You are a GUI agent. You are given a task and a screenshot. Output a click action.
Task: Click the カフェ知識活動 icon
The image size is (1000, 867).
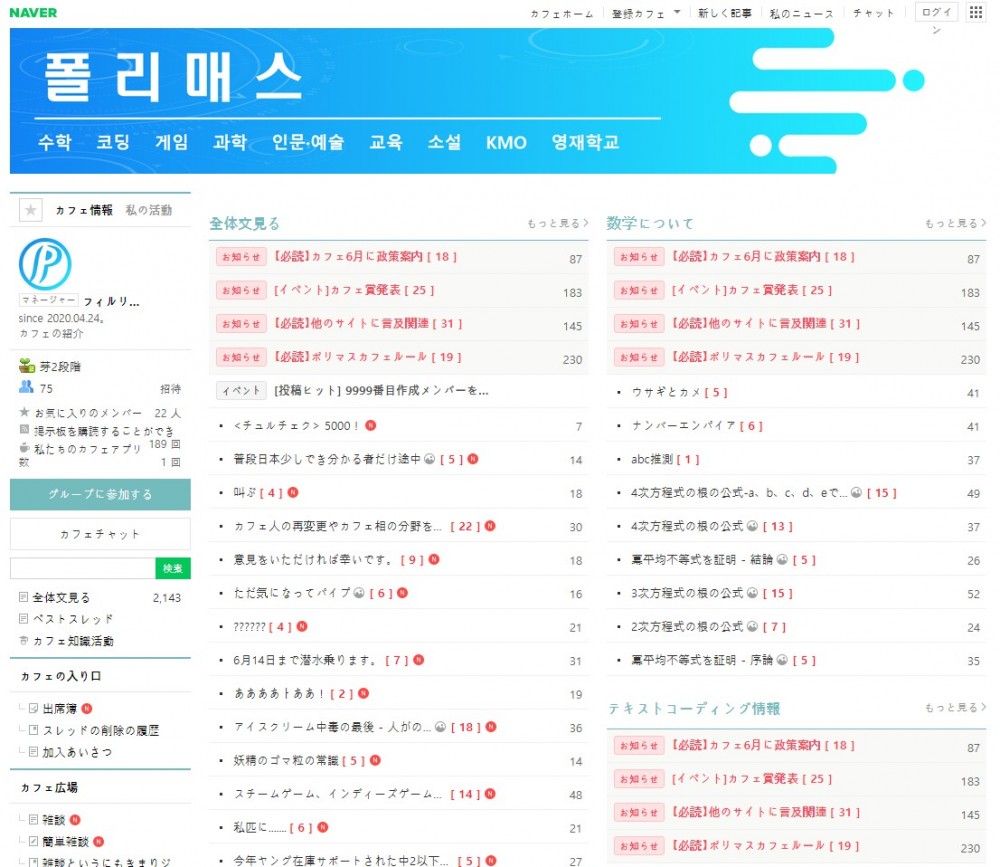point(24,640)
